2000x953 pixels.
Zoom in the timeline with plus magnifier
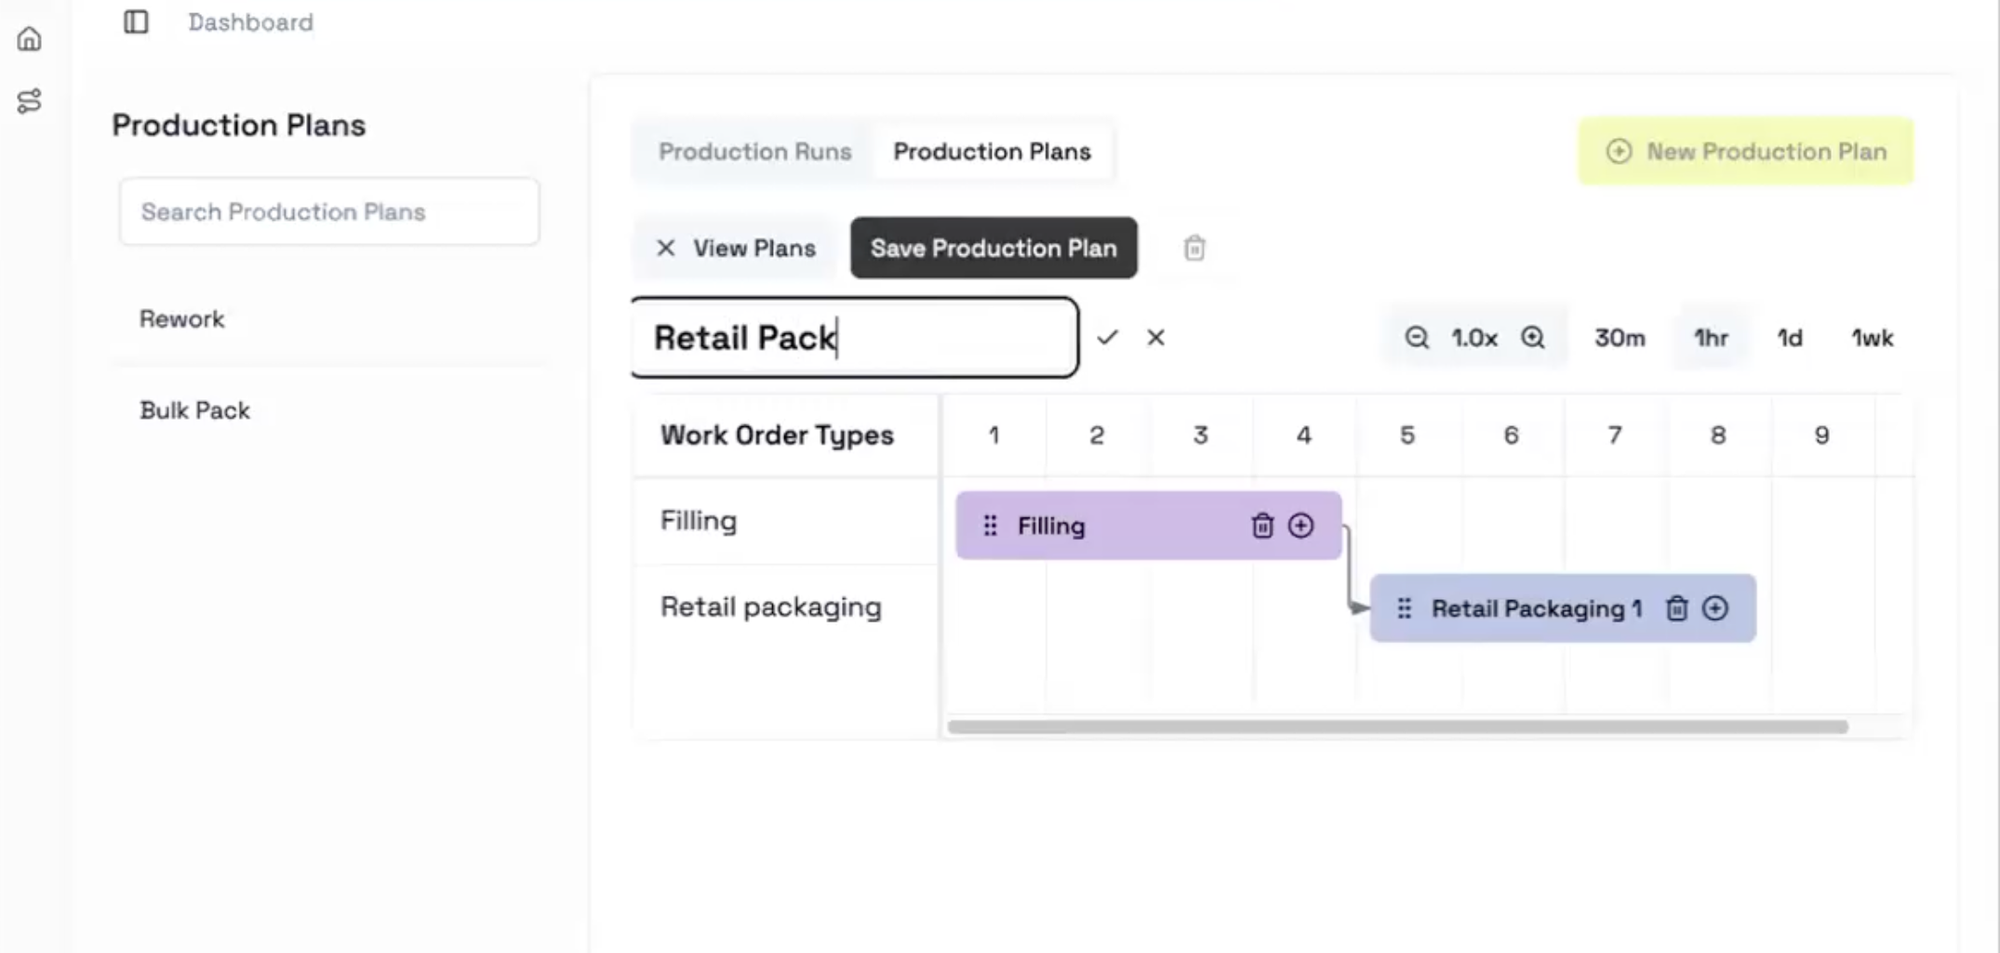coord(1533,338)
